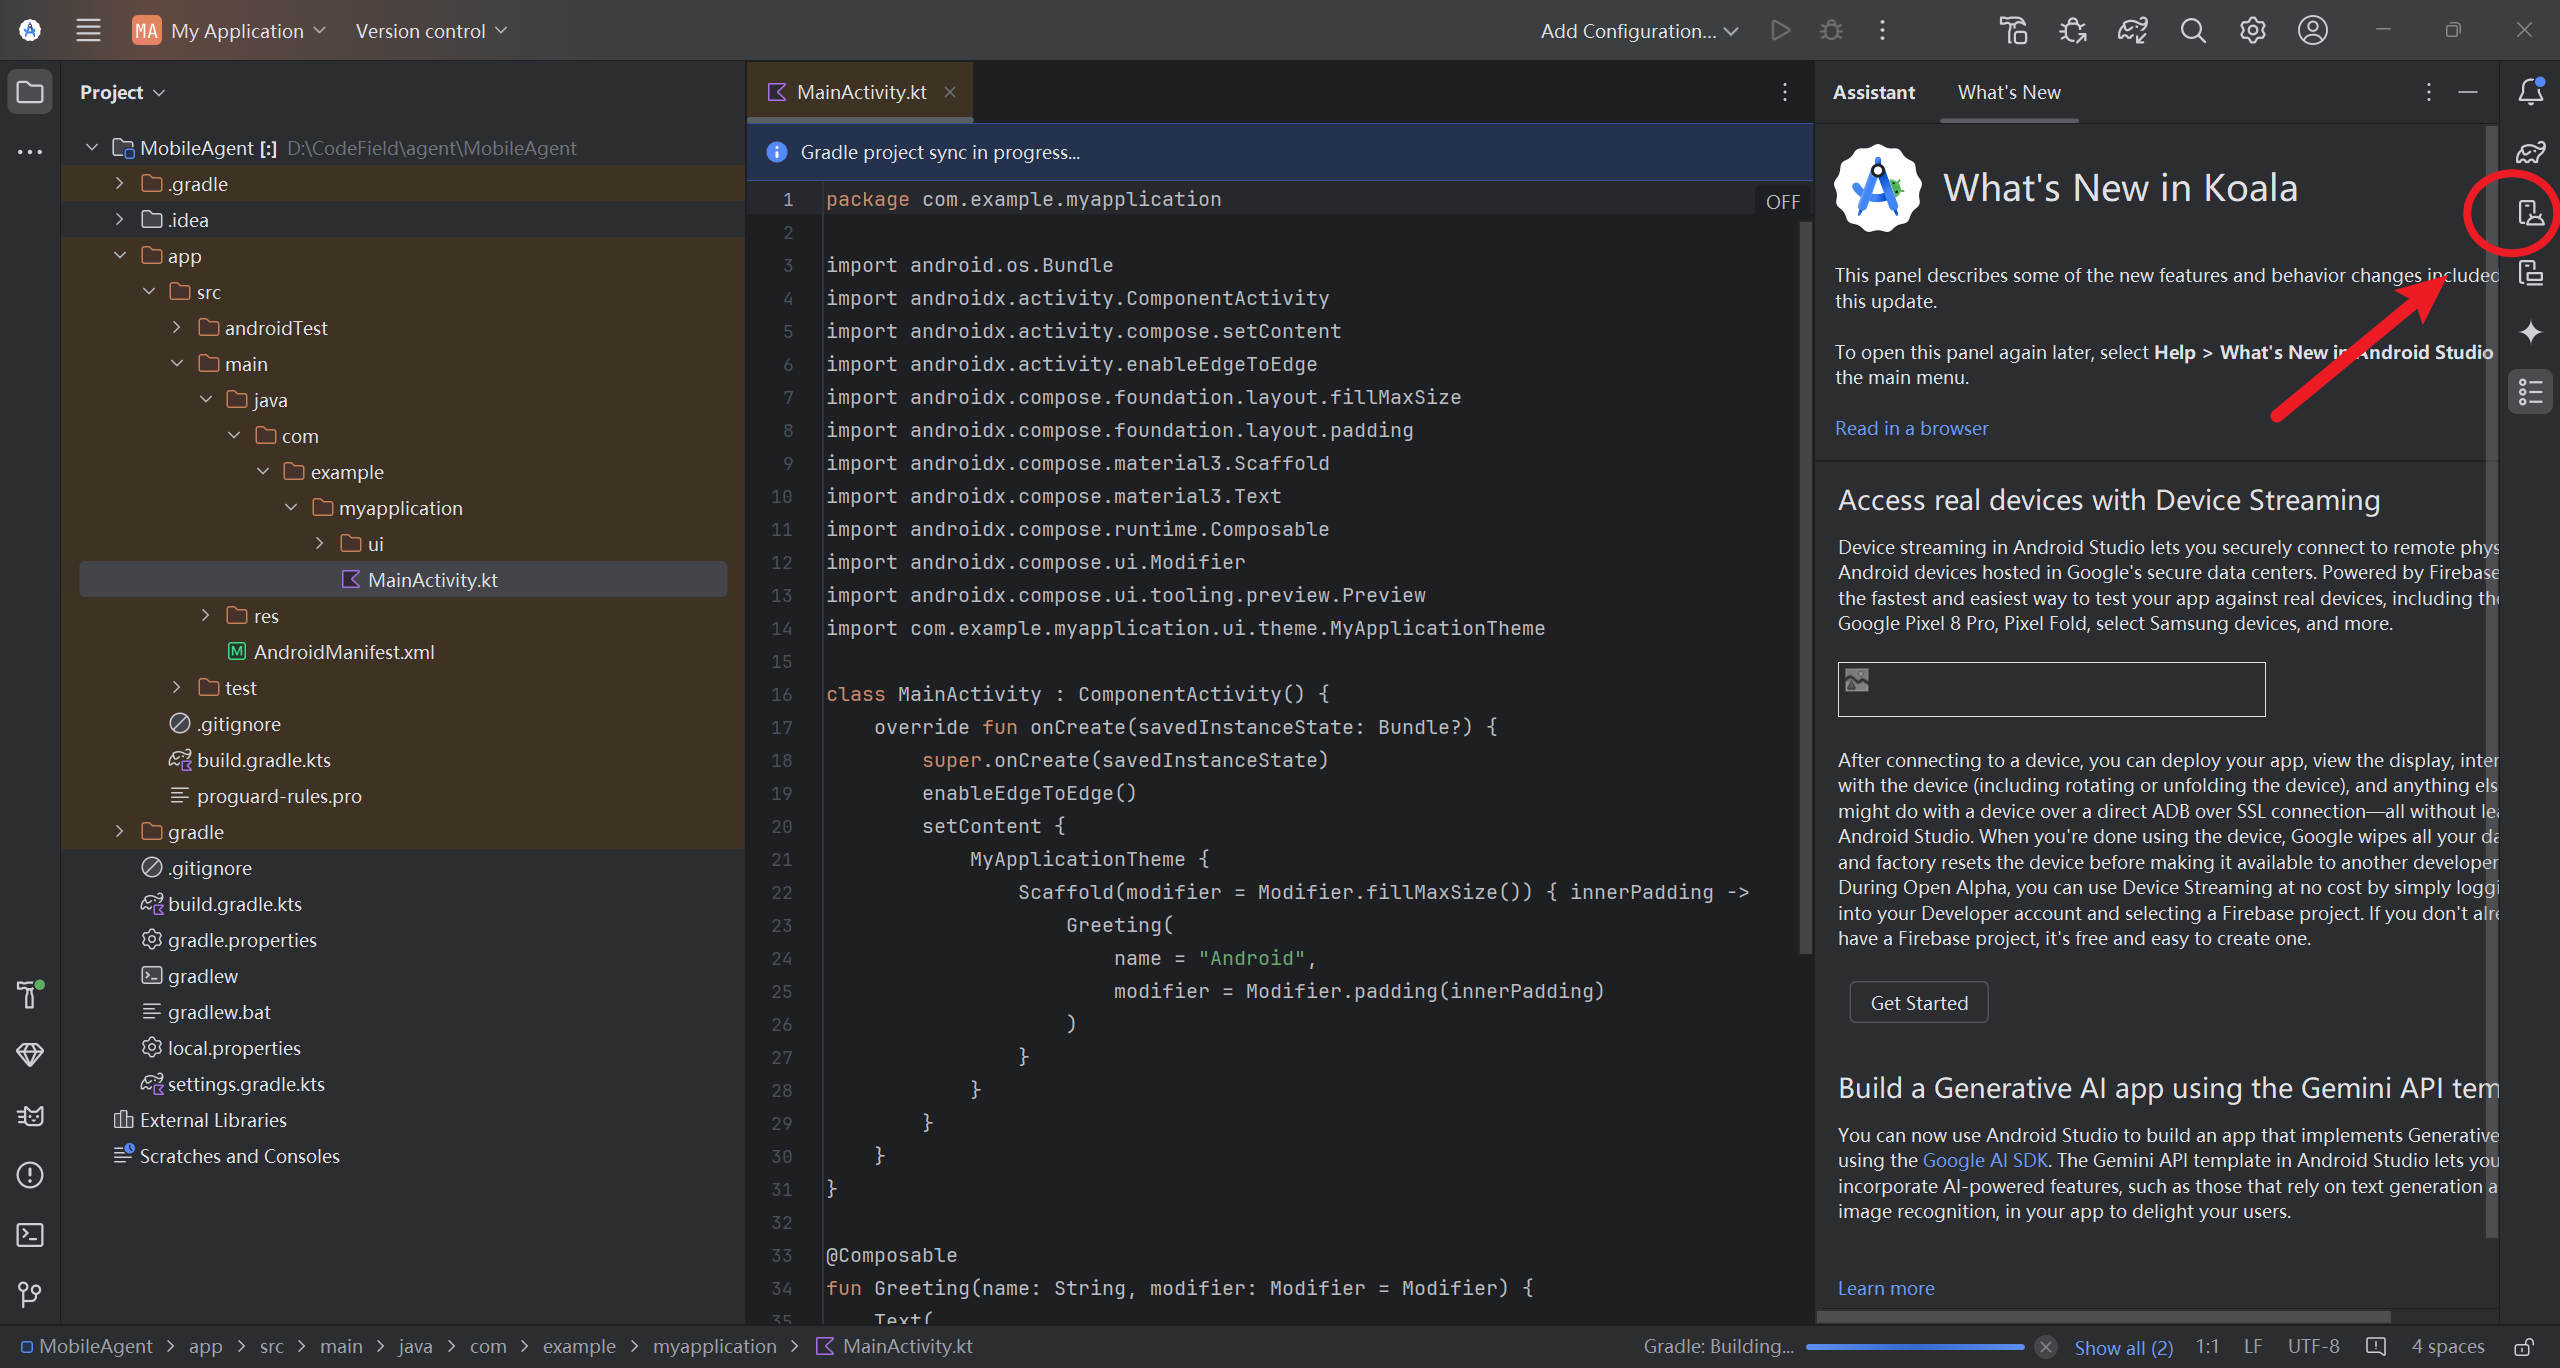Open IDE settings gear

(2253, 30)
